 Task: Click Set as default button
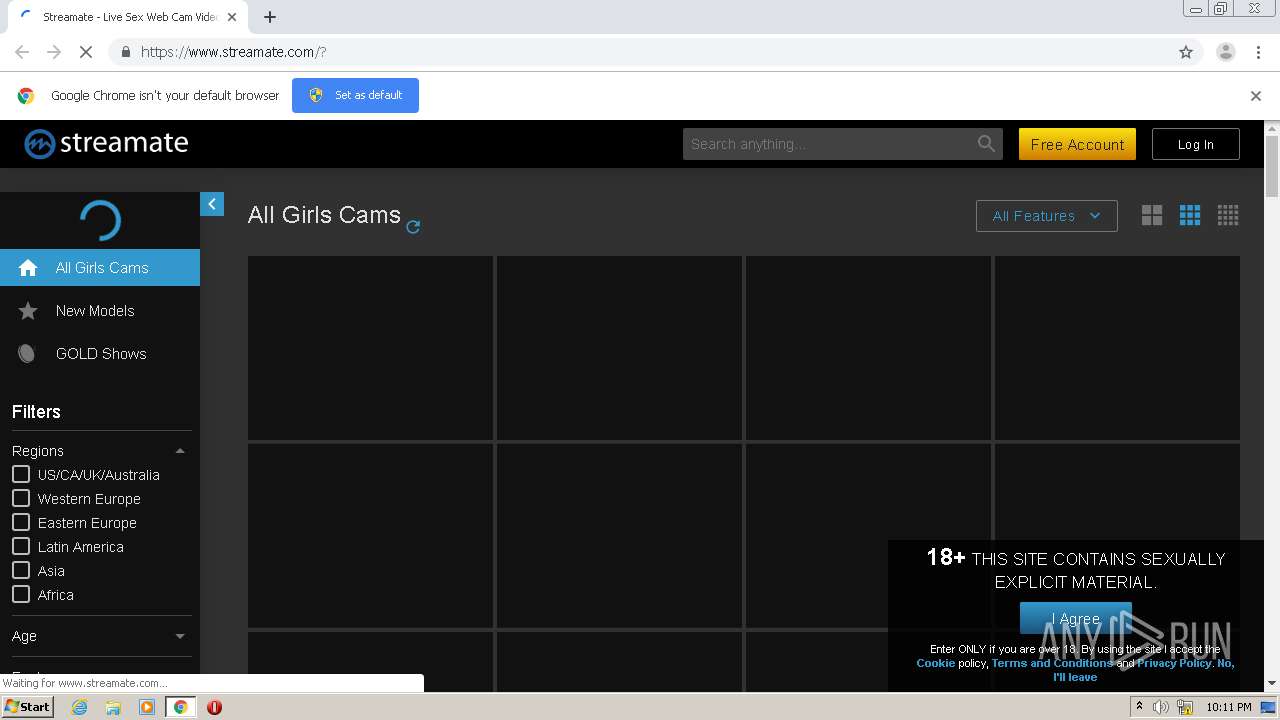click(x=355, y=95)
